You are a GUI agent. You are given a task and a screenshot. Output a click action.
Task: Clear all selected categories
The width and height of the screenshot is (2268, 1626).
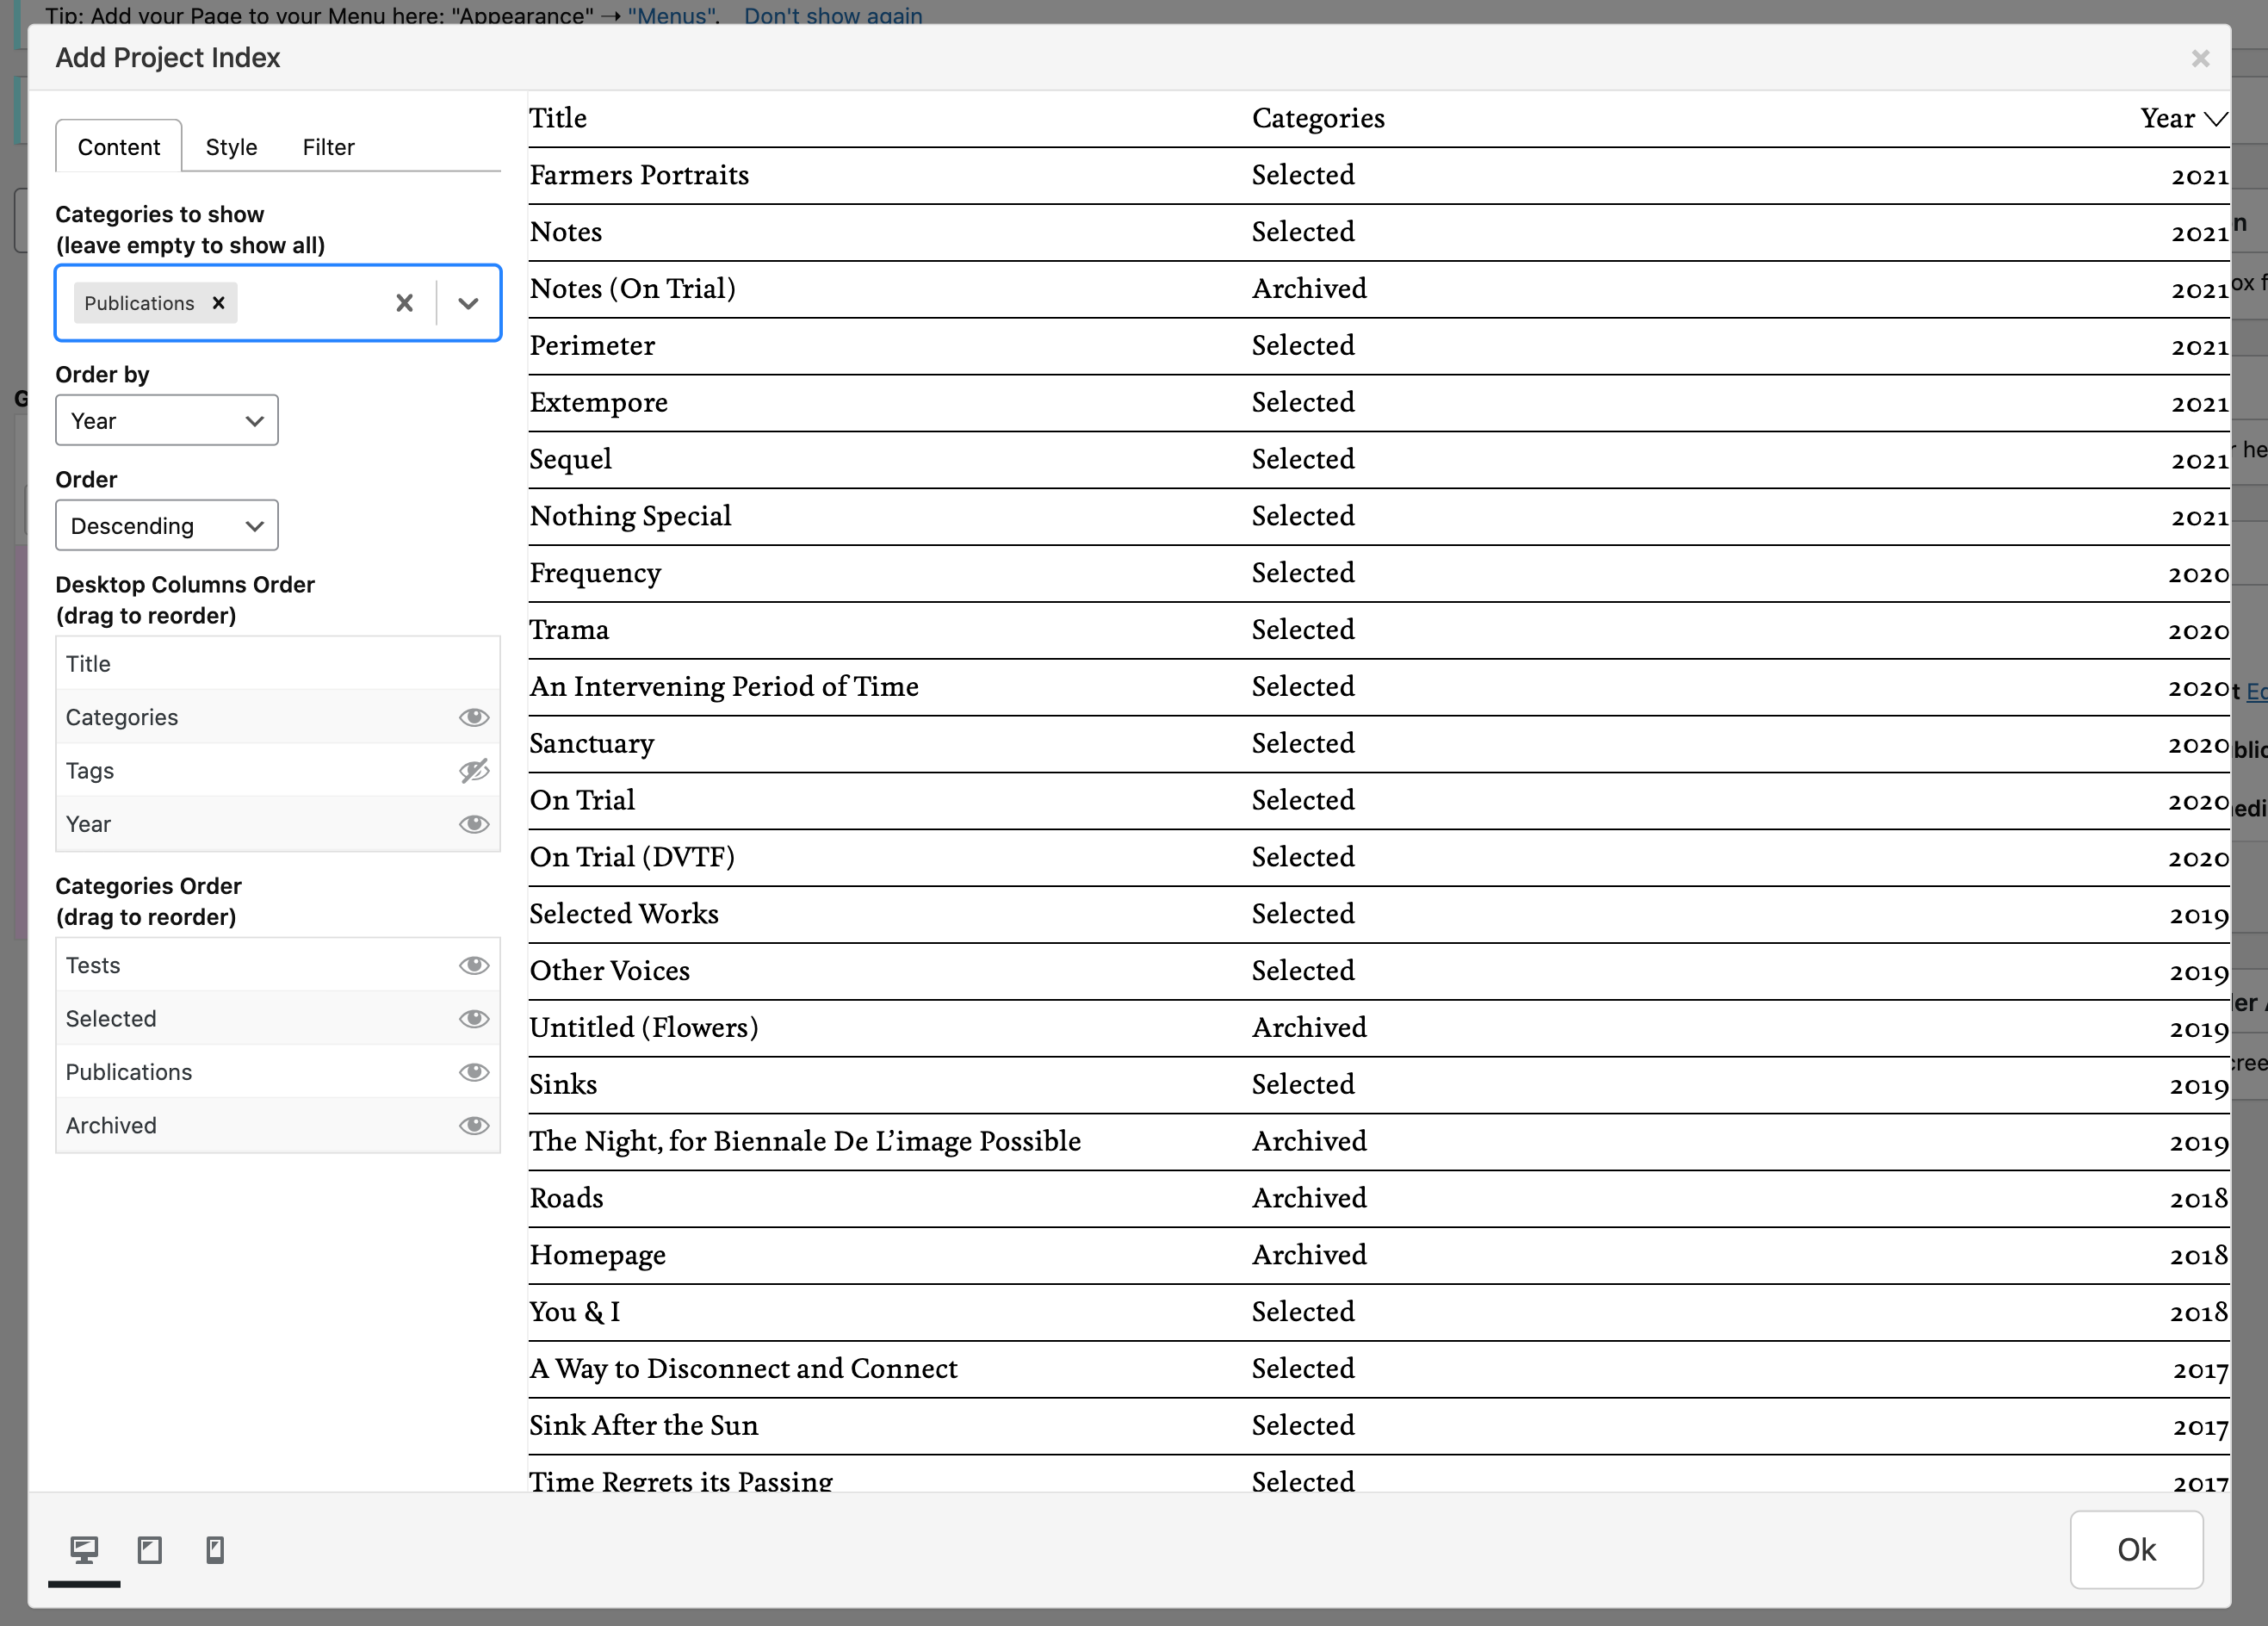[404, 303]
